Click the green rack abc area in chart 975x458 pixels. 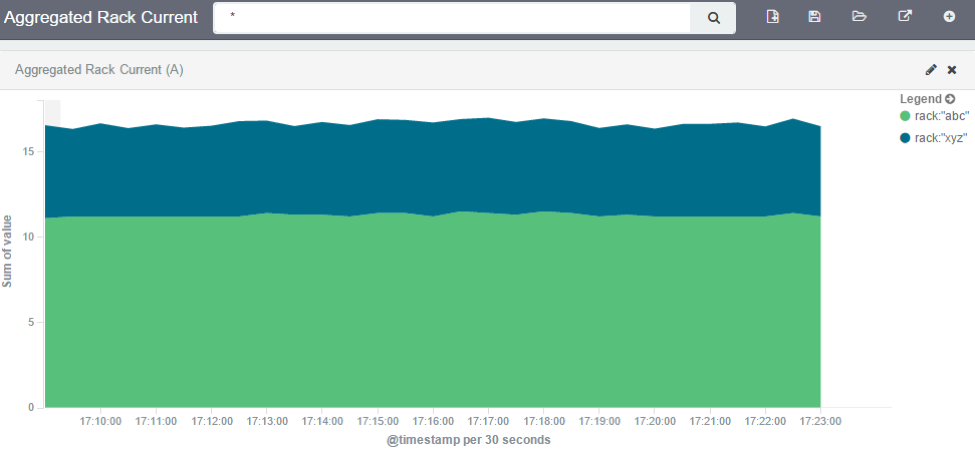[x=433, y=311]
